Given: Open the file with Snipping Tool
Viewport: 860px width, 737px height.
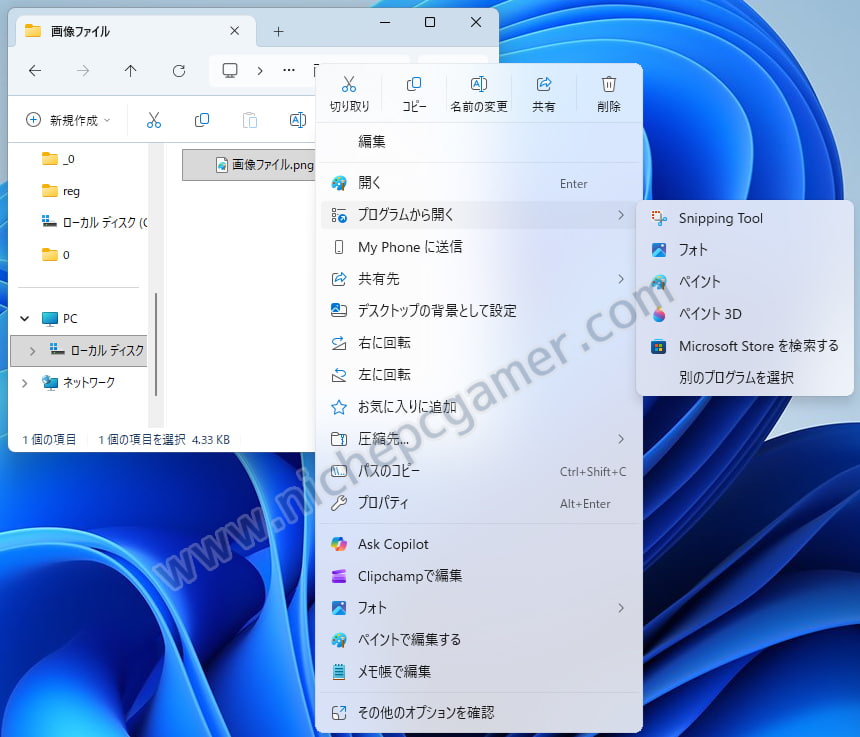Looking at the screenshot, I should 720,218.
